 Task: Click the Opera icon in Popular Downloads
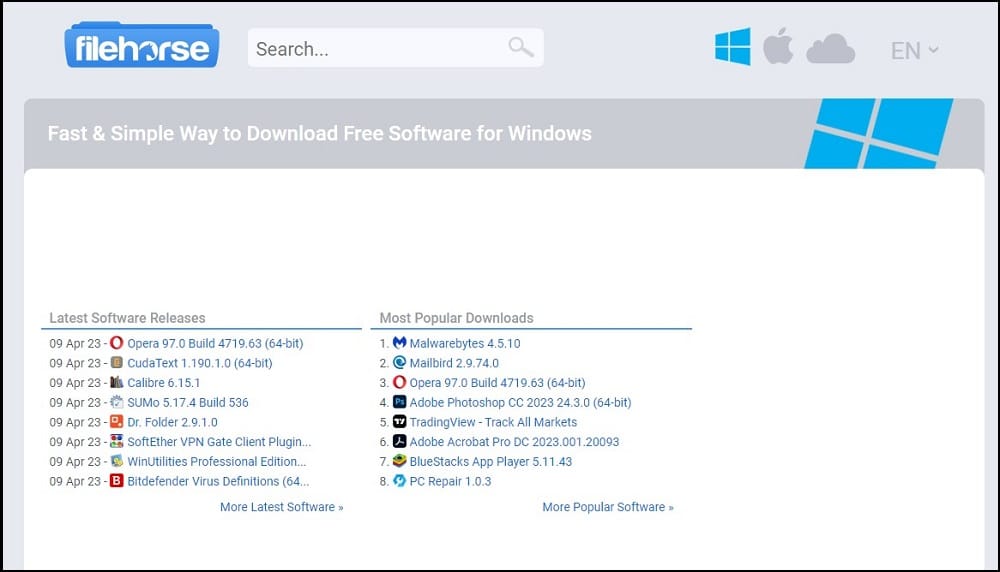tap(399, 383)
